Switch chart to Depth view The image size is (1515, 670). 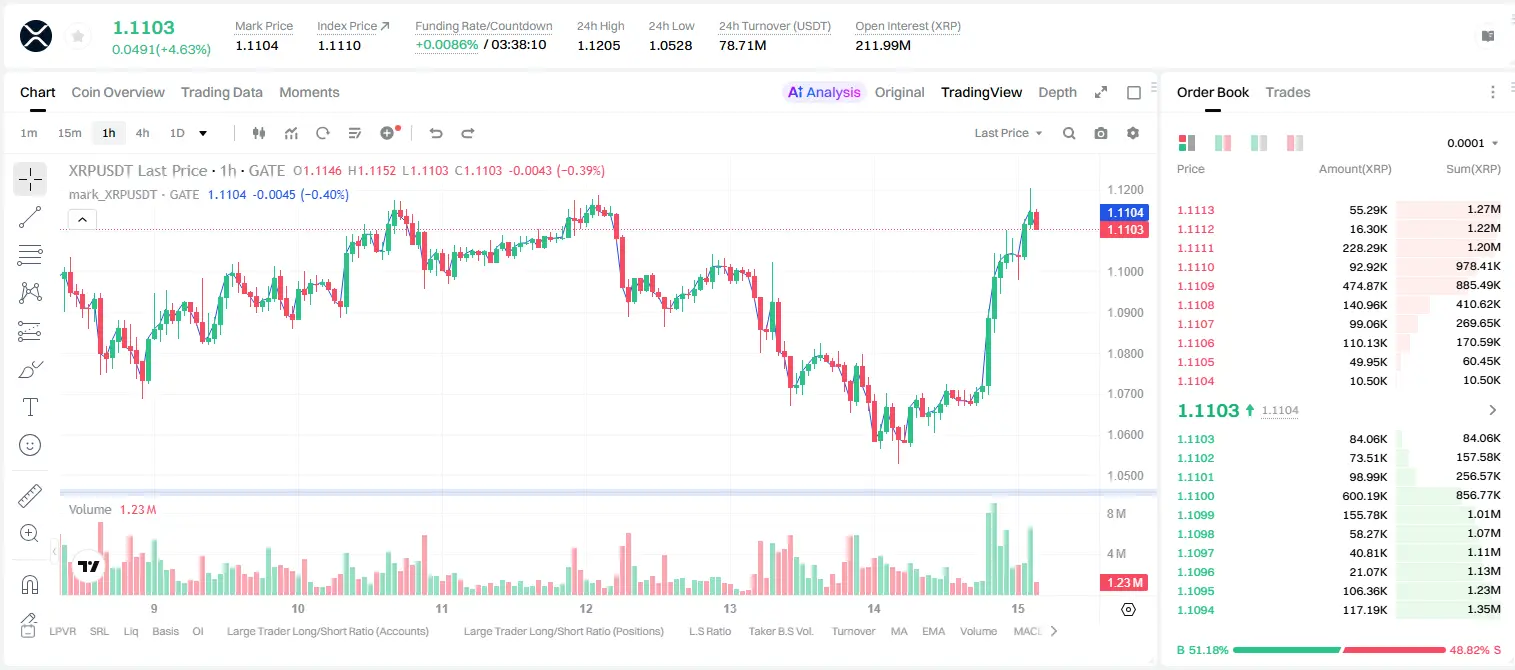(x=1057, y=92)
